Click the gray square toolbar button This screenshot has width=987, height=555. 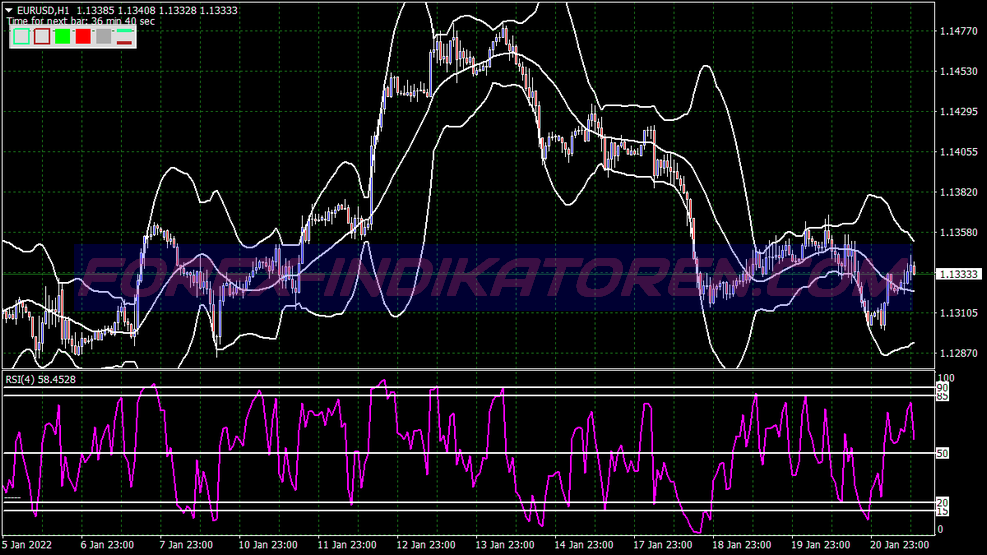103,37
